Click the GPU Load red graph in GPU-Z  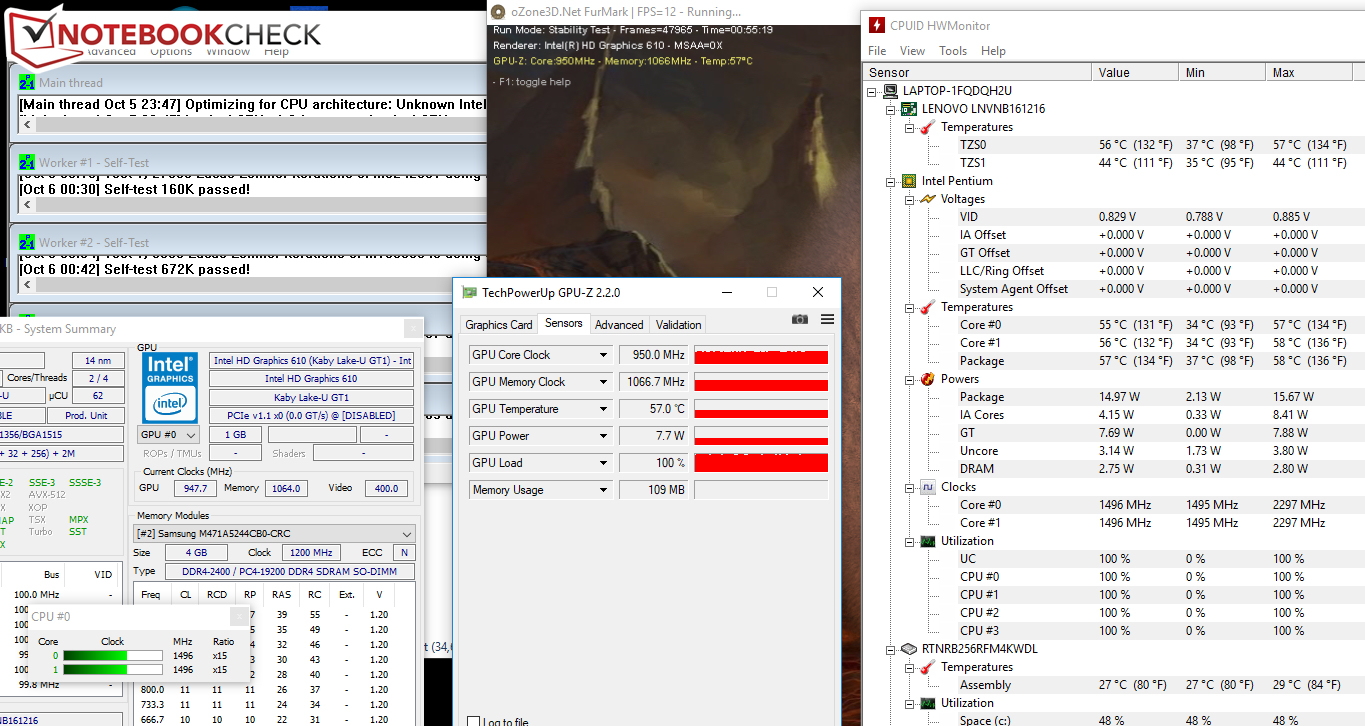click(x=761, y=462)
